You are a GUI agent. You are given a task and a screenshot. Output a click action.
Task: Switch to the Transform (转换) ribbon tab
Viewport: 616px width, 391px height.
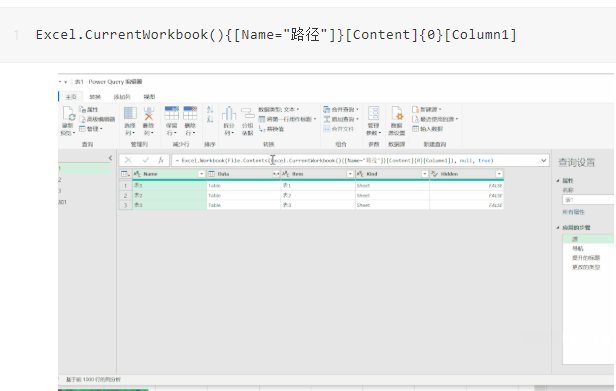pyautogui.click(x=95, y=97)
